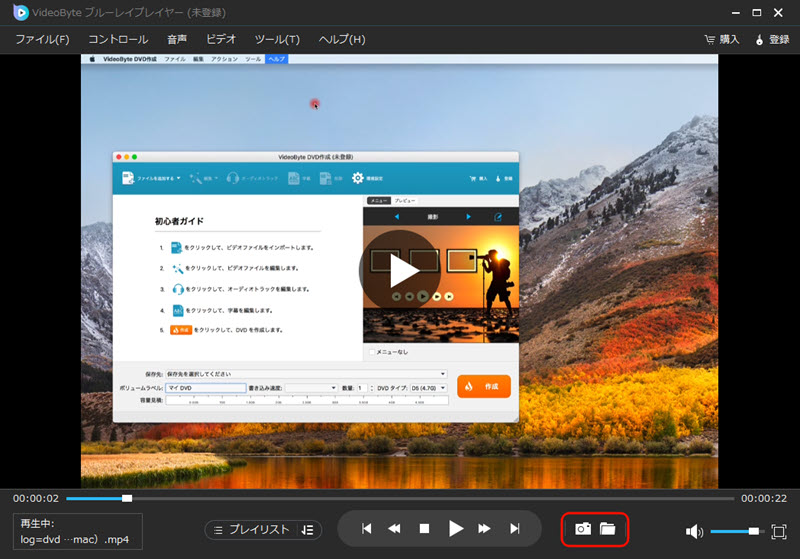The height and width of the screenshot is (559, 800).
Task: Click the メニュー tab in video
Action: tap(379, 201)
